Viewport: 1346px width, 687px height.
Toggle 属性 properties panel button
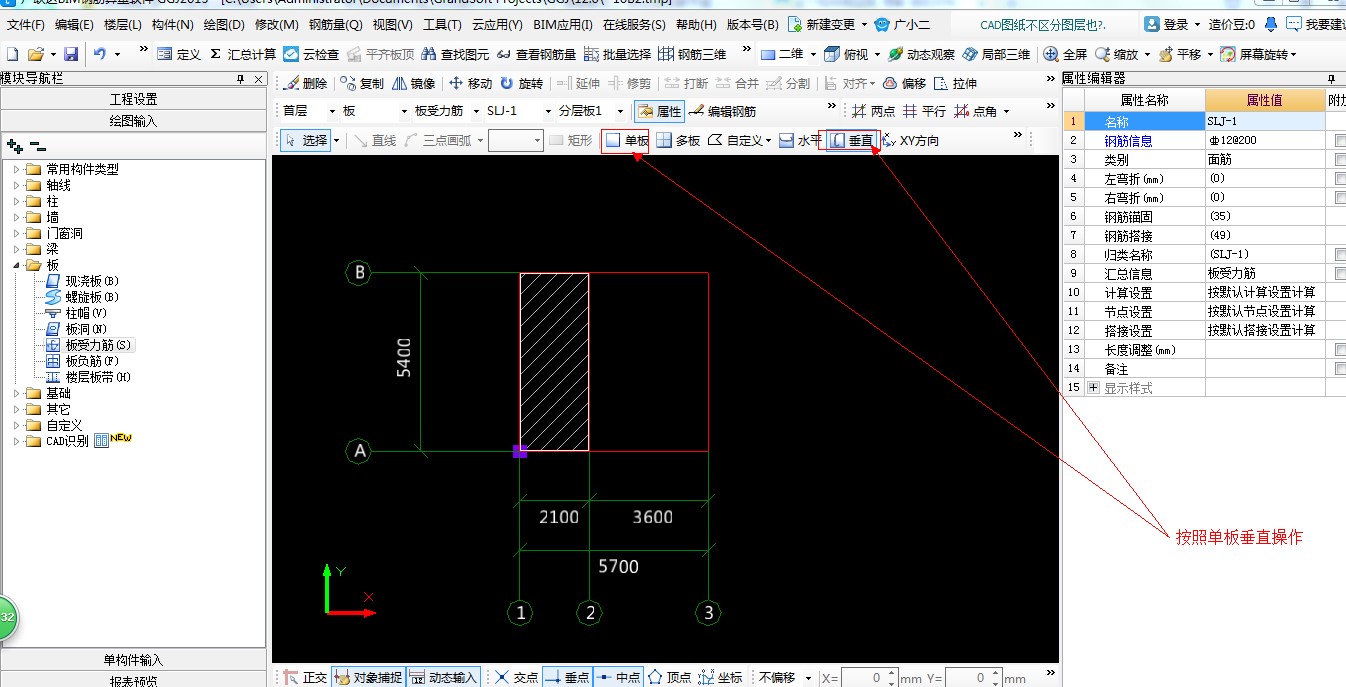coord(659,111)
